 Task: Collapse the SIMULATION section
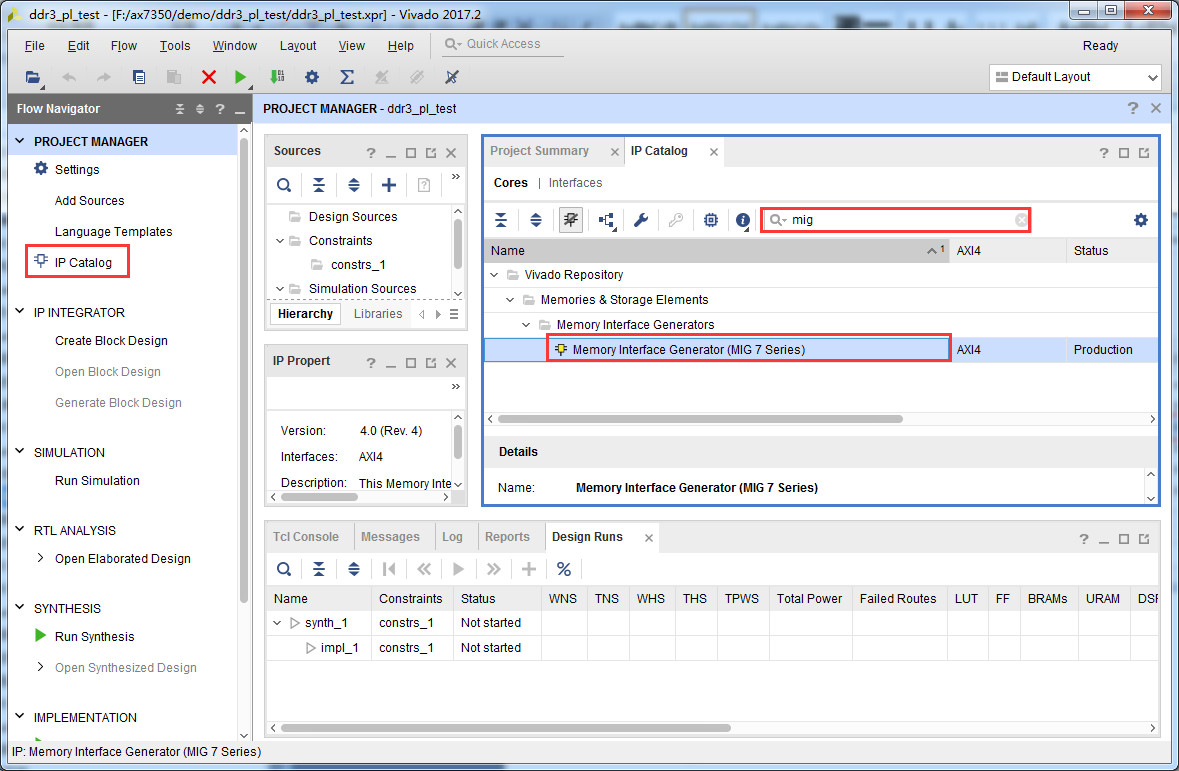[20, 451]
